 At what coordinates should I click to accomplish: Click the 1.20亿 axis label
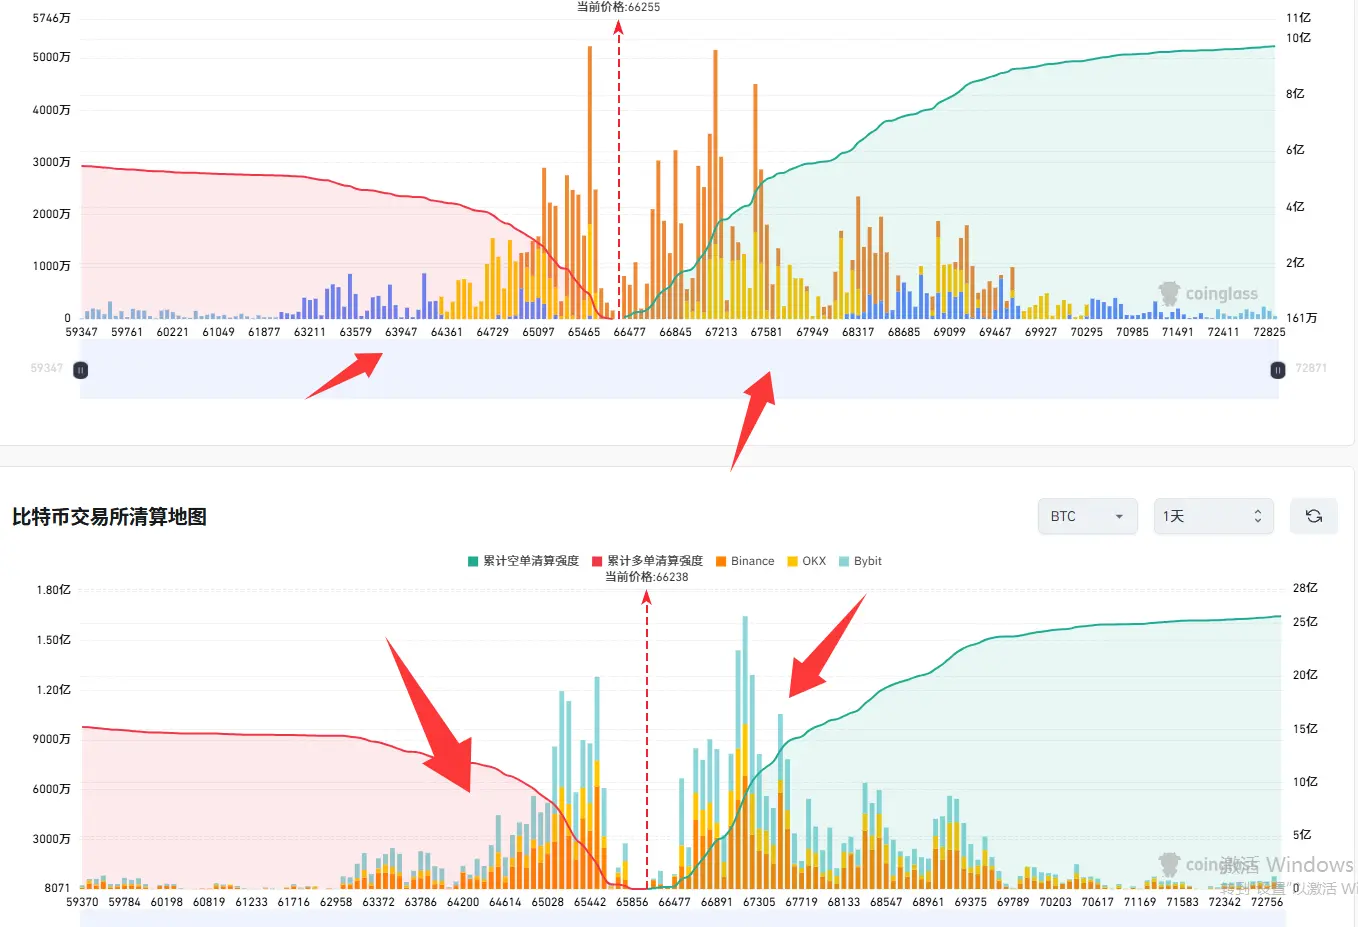coord(53,690)
